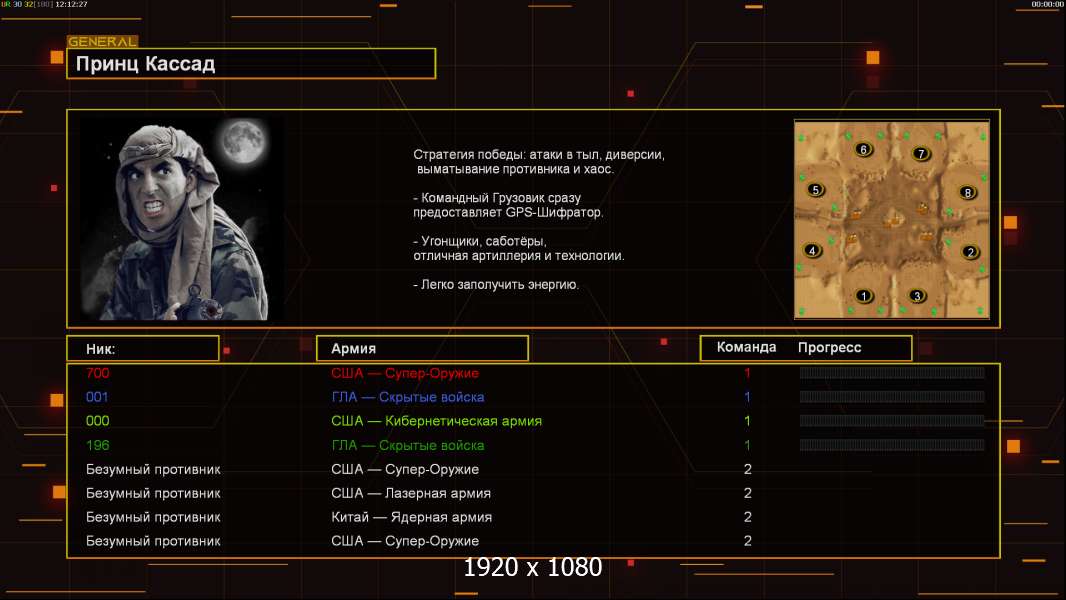Click the 12:12:27 clock readout

[x=71, y=4]
